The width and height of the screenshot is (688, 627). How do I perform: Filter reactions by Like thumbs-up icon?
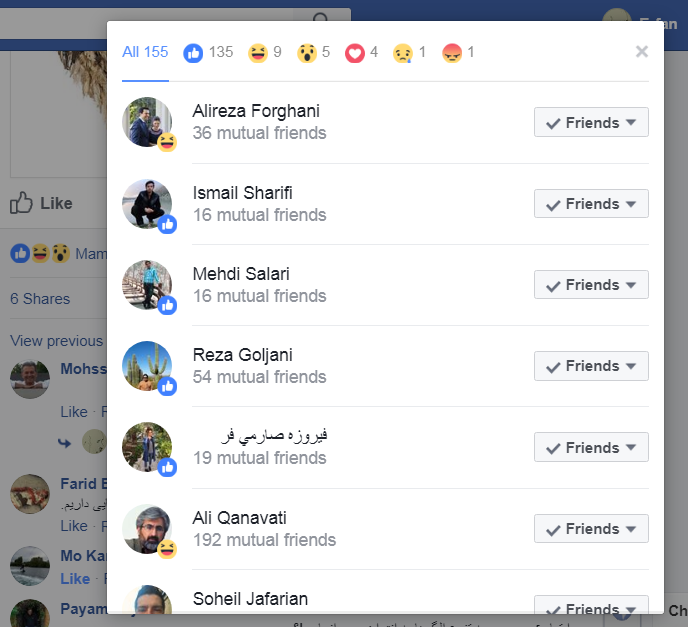coord(208,53)
